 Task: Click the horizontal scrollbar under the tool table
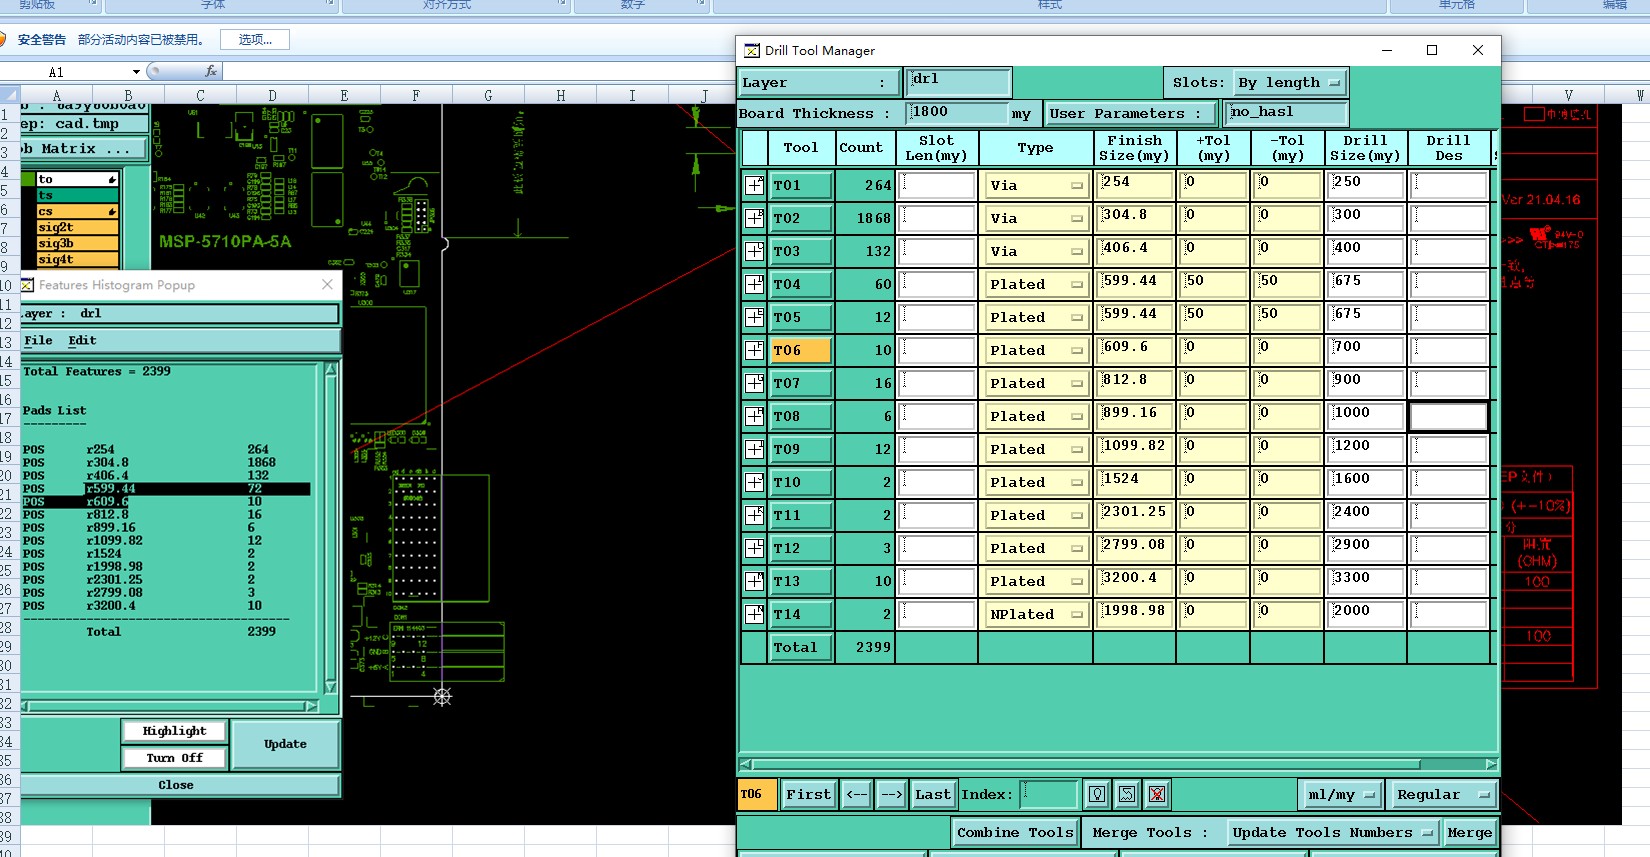click(1117, 764)
